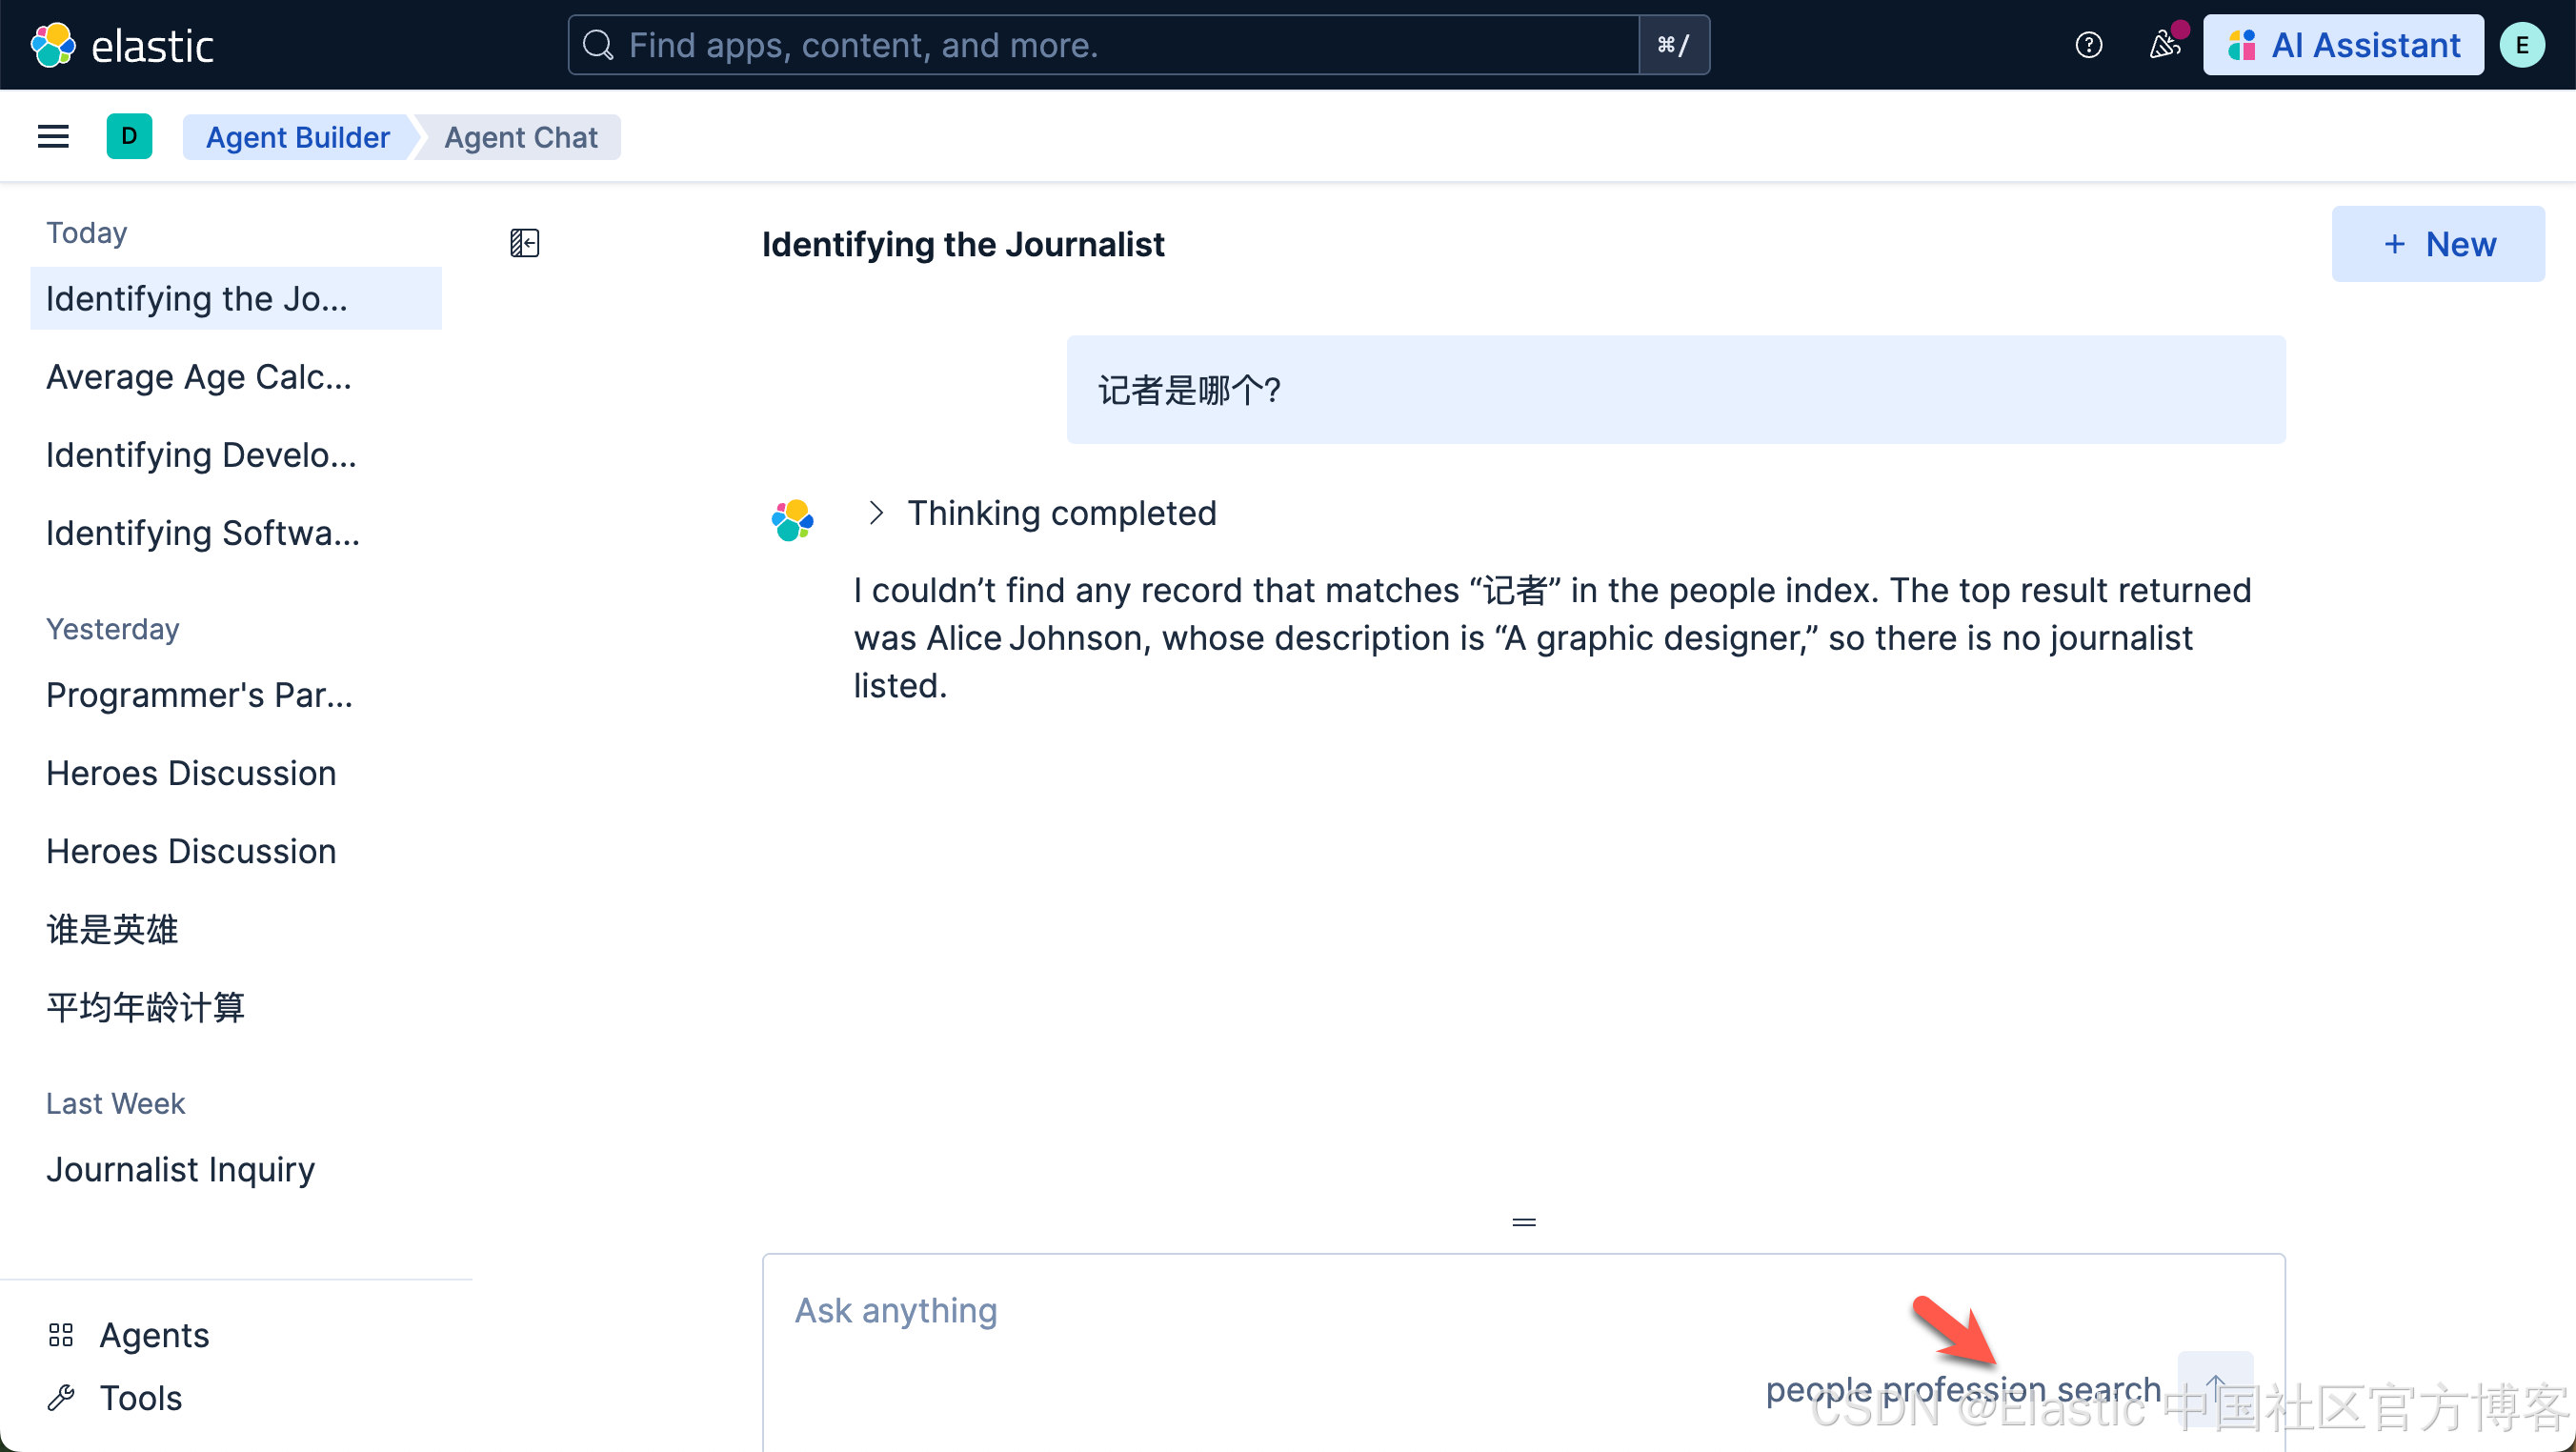
Task: Open Journalist Inquiry conversation
Action: point(181,1169)
